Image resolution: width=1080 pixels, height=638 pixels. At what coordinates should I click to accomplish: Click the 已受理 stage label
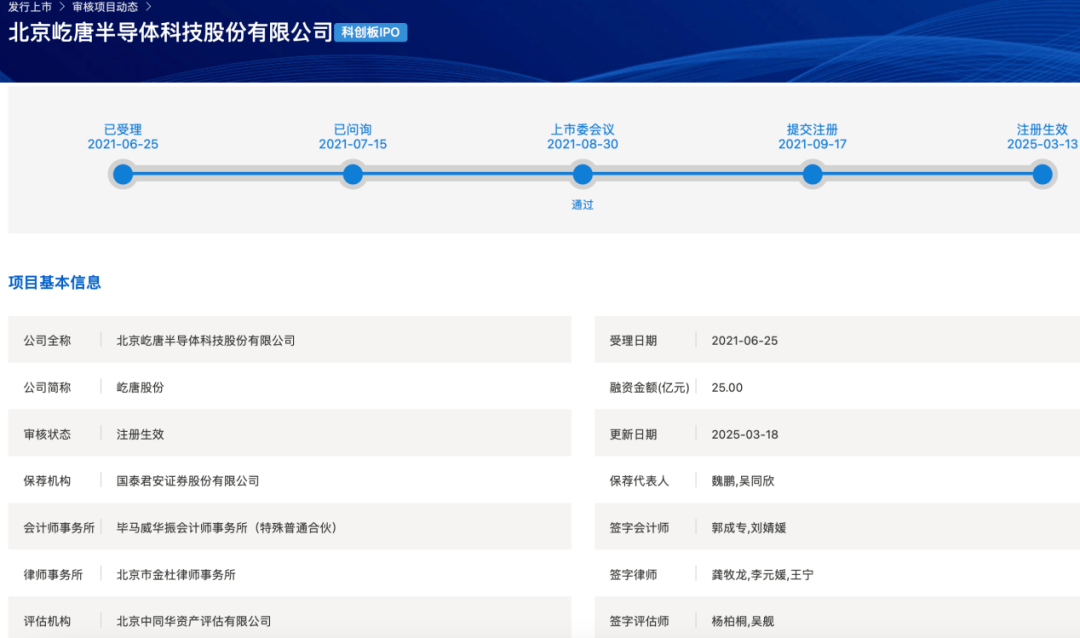123,130
